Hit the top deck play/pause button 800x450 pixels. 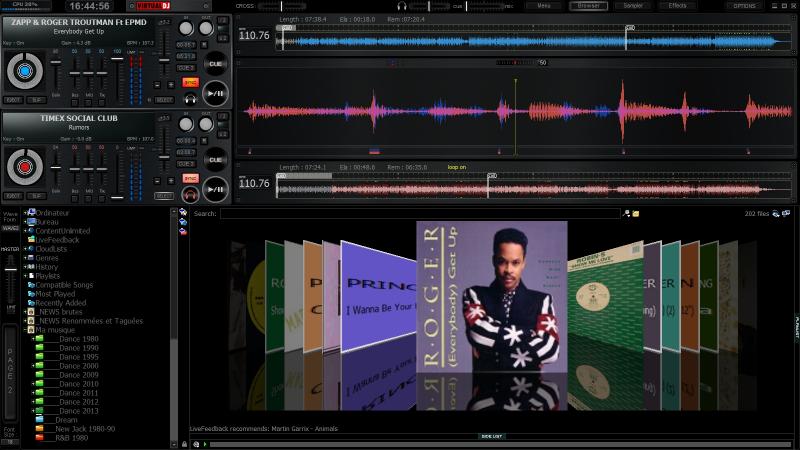point(215,93)
